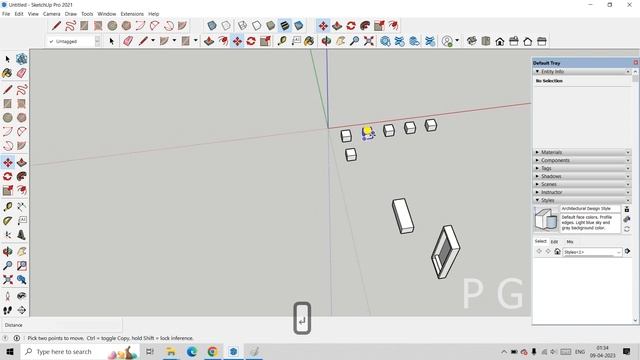Open the Arc tool flyout arrow
The height and width of the screenshot is (360, 640).
click(x=174, y=41)
